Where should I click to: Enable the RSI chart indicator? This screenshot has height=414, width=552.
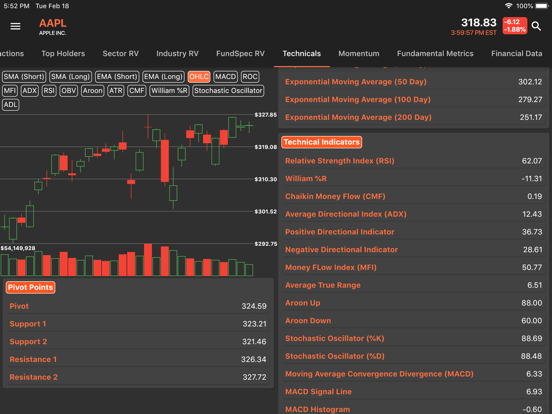coord(49,91)
